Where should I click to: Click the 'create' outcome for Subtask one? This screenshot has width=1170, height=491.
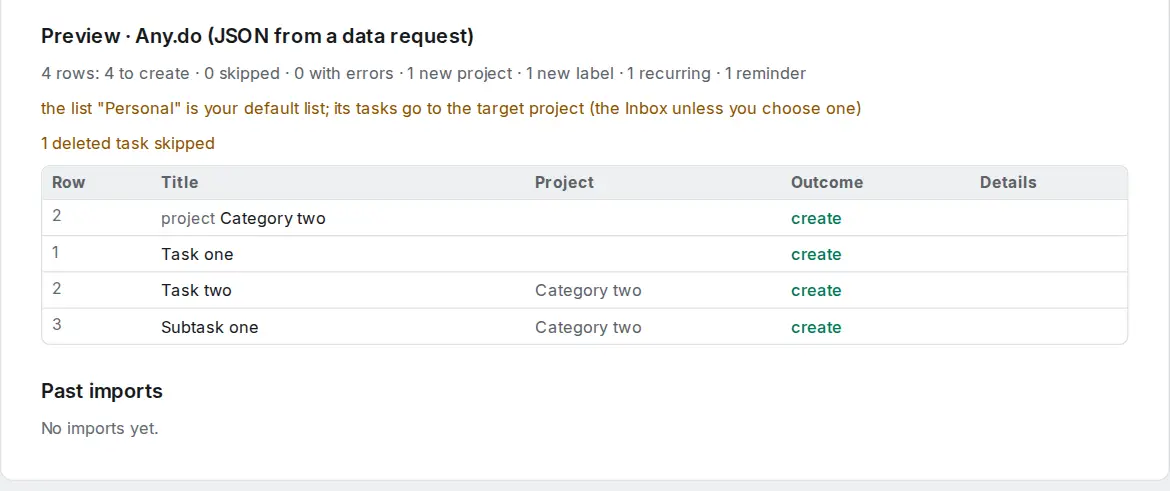pyautogui.click(x=816, y=327)
